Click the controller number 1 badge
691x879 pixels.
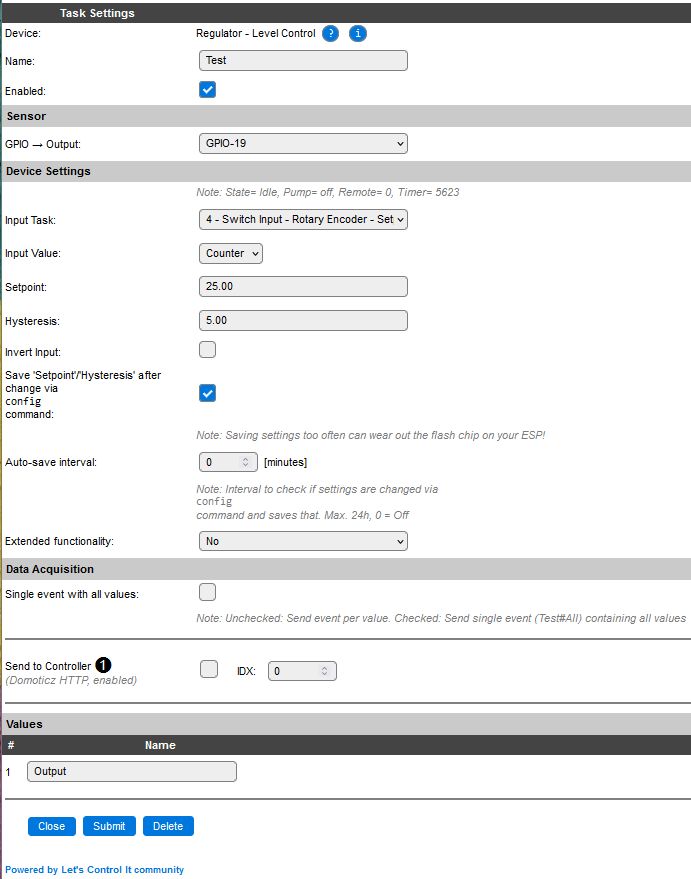[103, 665]
